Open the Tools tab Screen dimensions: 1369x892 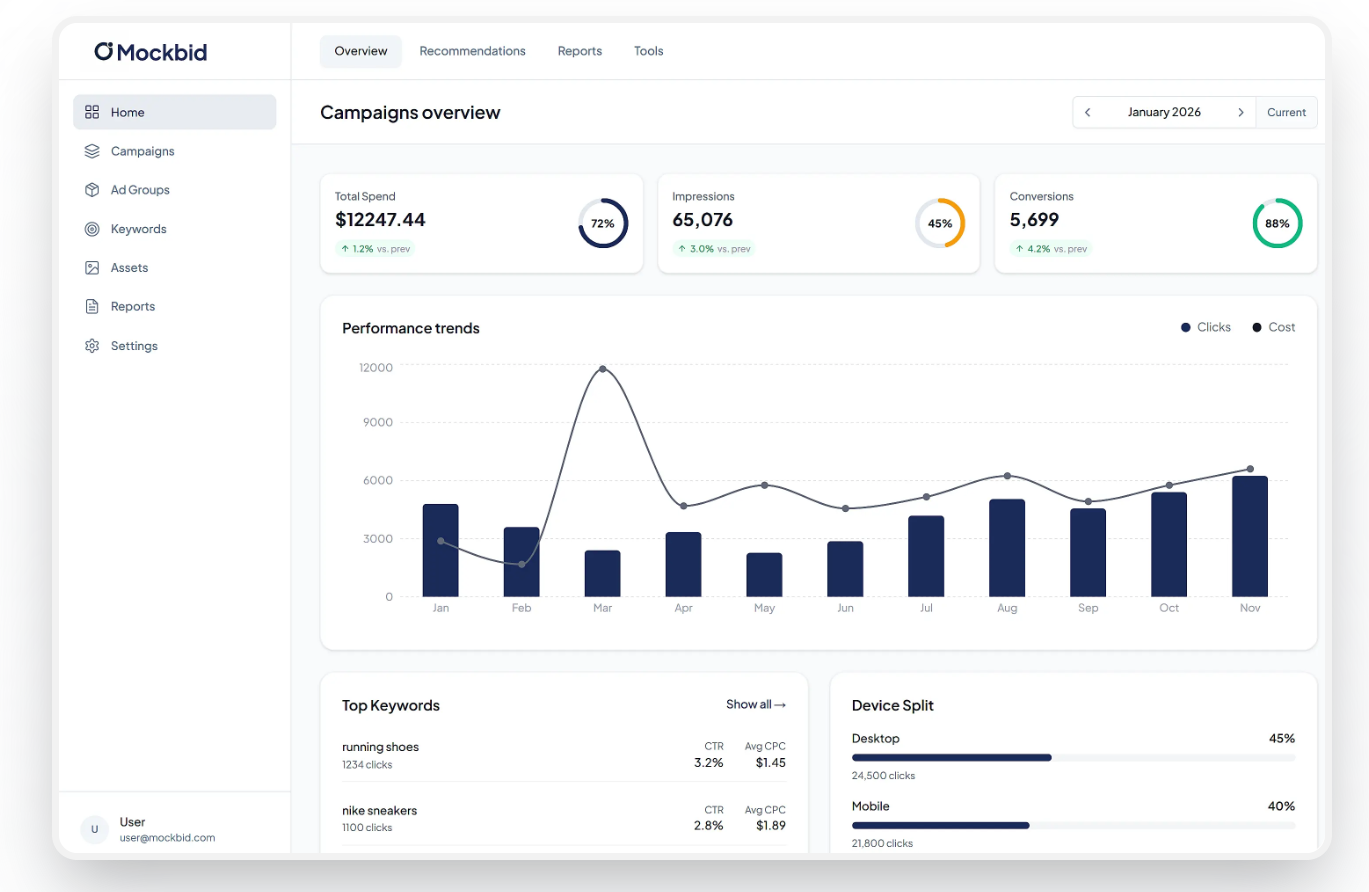point(648,51)
